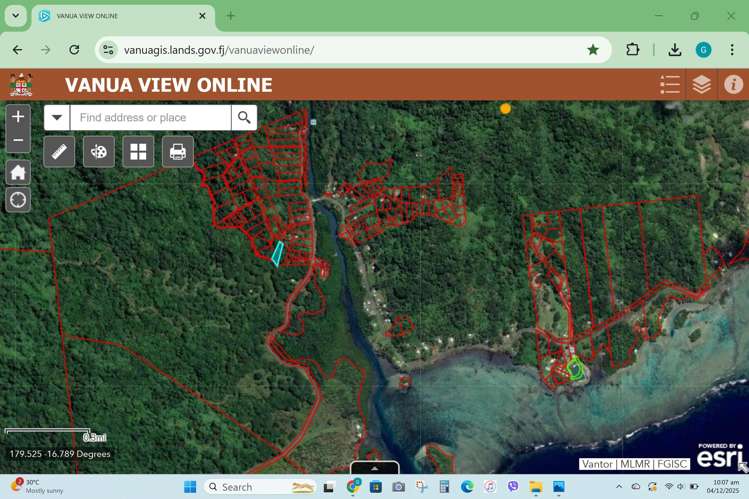Open the Chrome profile avatar G
The width and height of the screenshot is (749, 499).
(703, 50)
